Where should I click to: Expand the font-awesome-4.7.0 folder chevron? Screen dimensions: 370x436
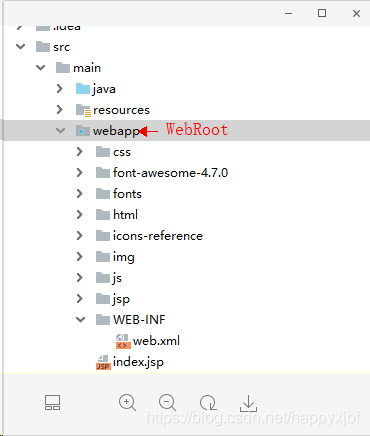[79, 173]
